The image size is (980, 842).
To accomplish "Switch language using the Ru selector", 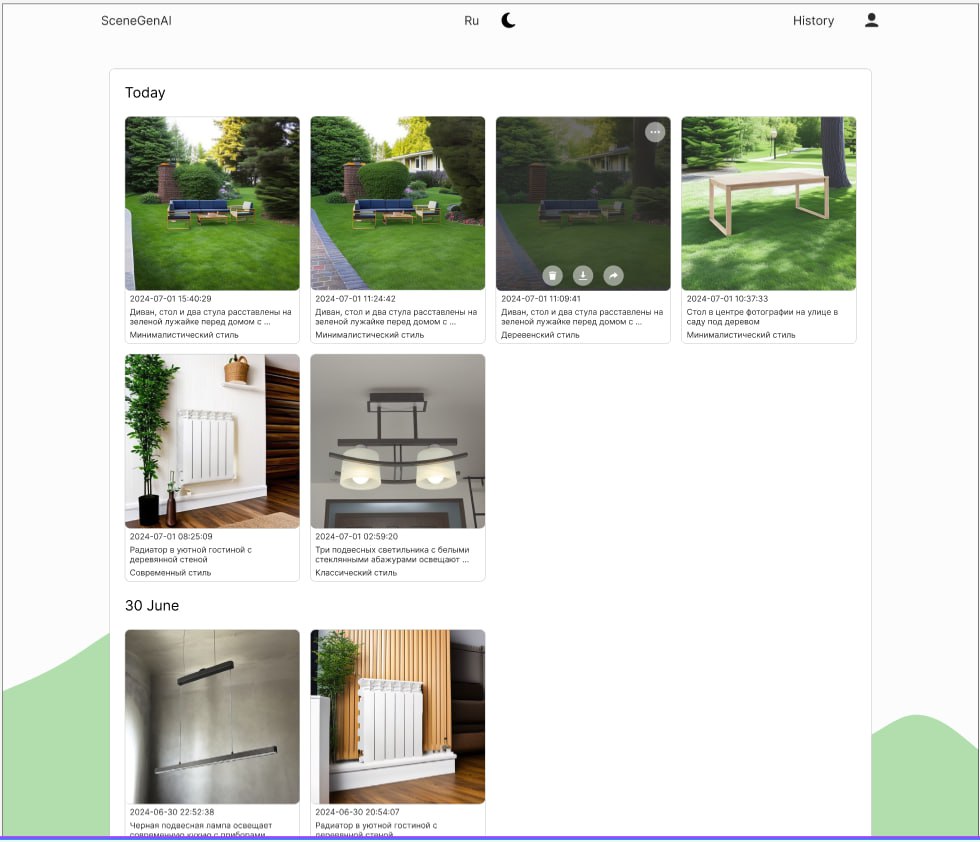I will coord(471,21).
